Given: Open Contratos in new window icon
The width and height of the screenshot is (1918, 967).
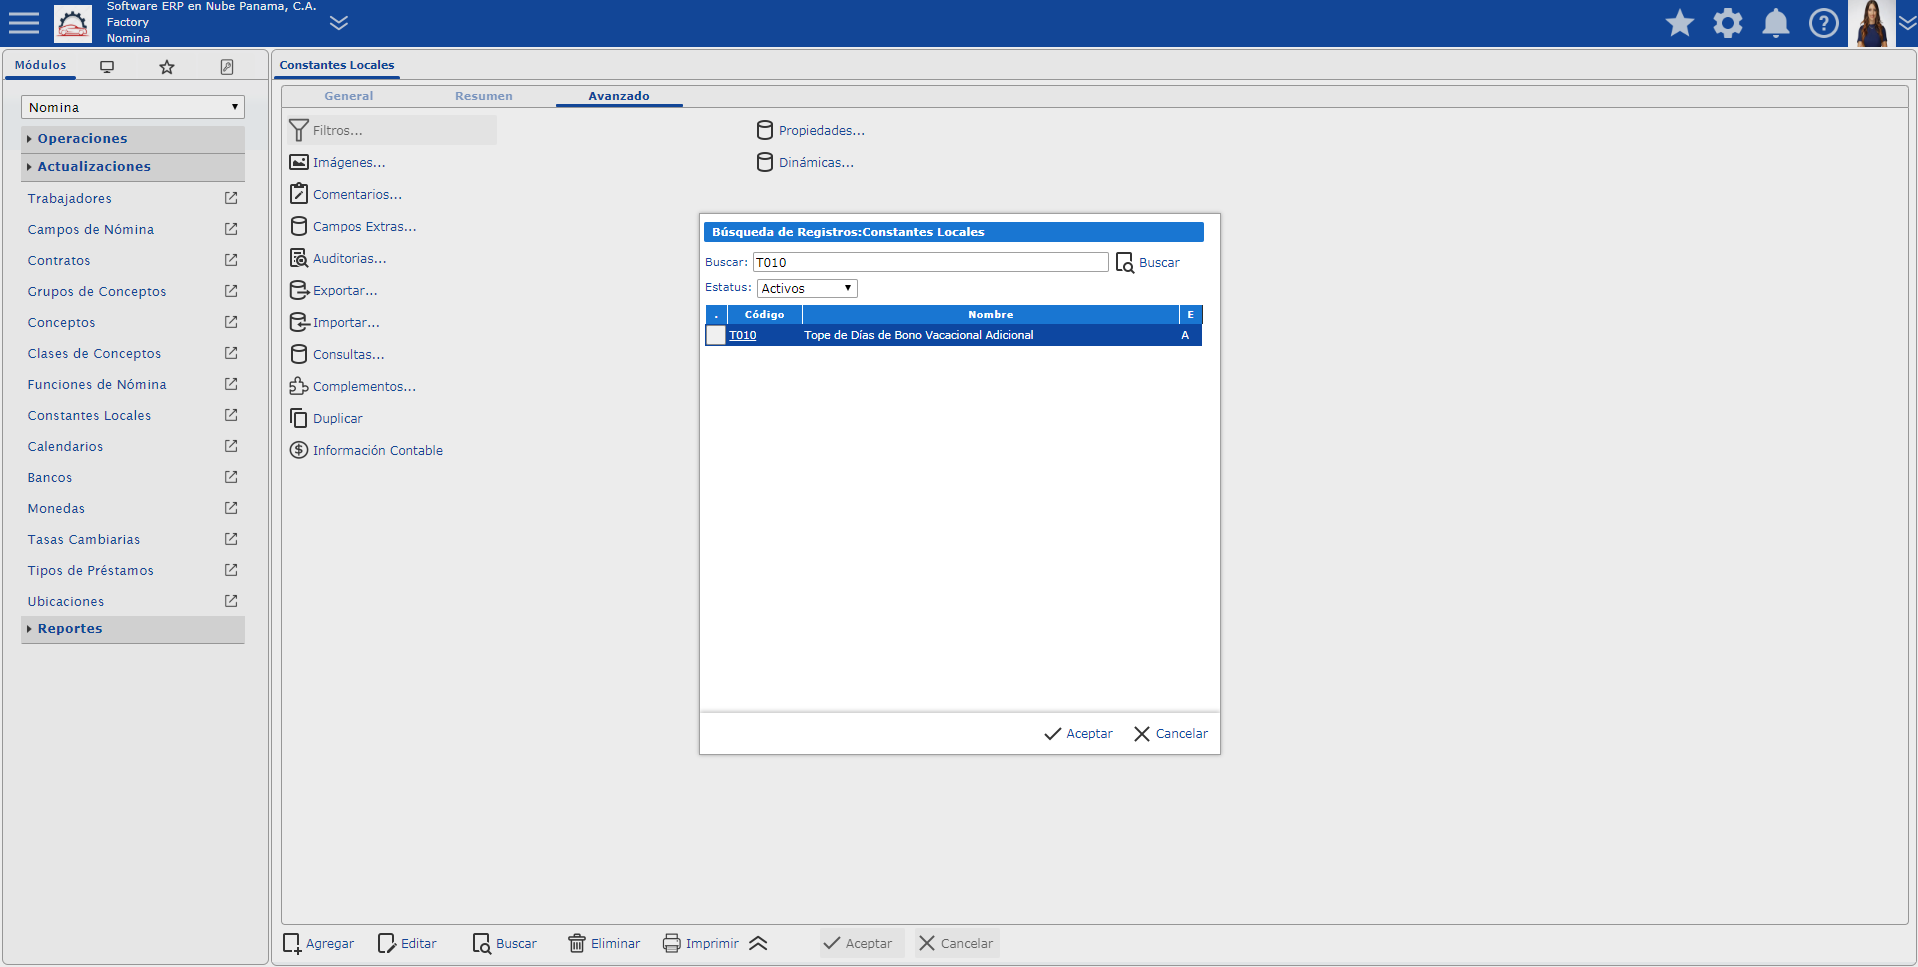Looking at the screenshot, I should coord(231,260).
